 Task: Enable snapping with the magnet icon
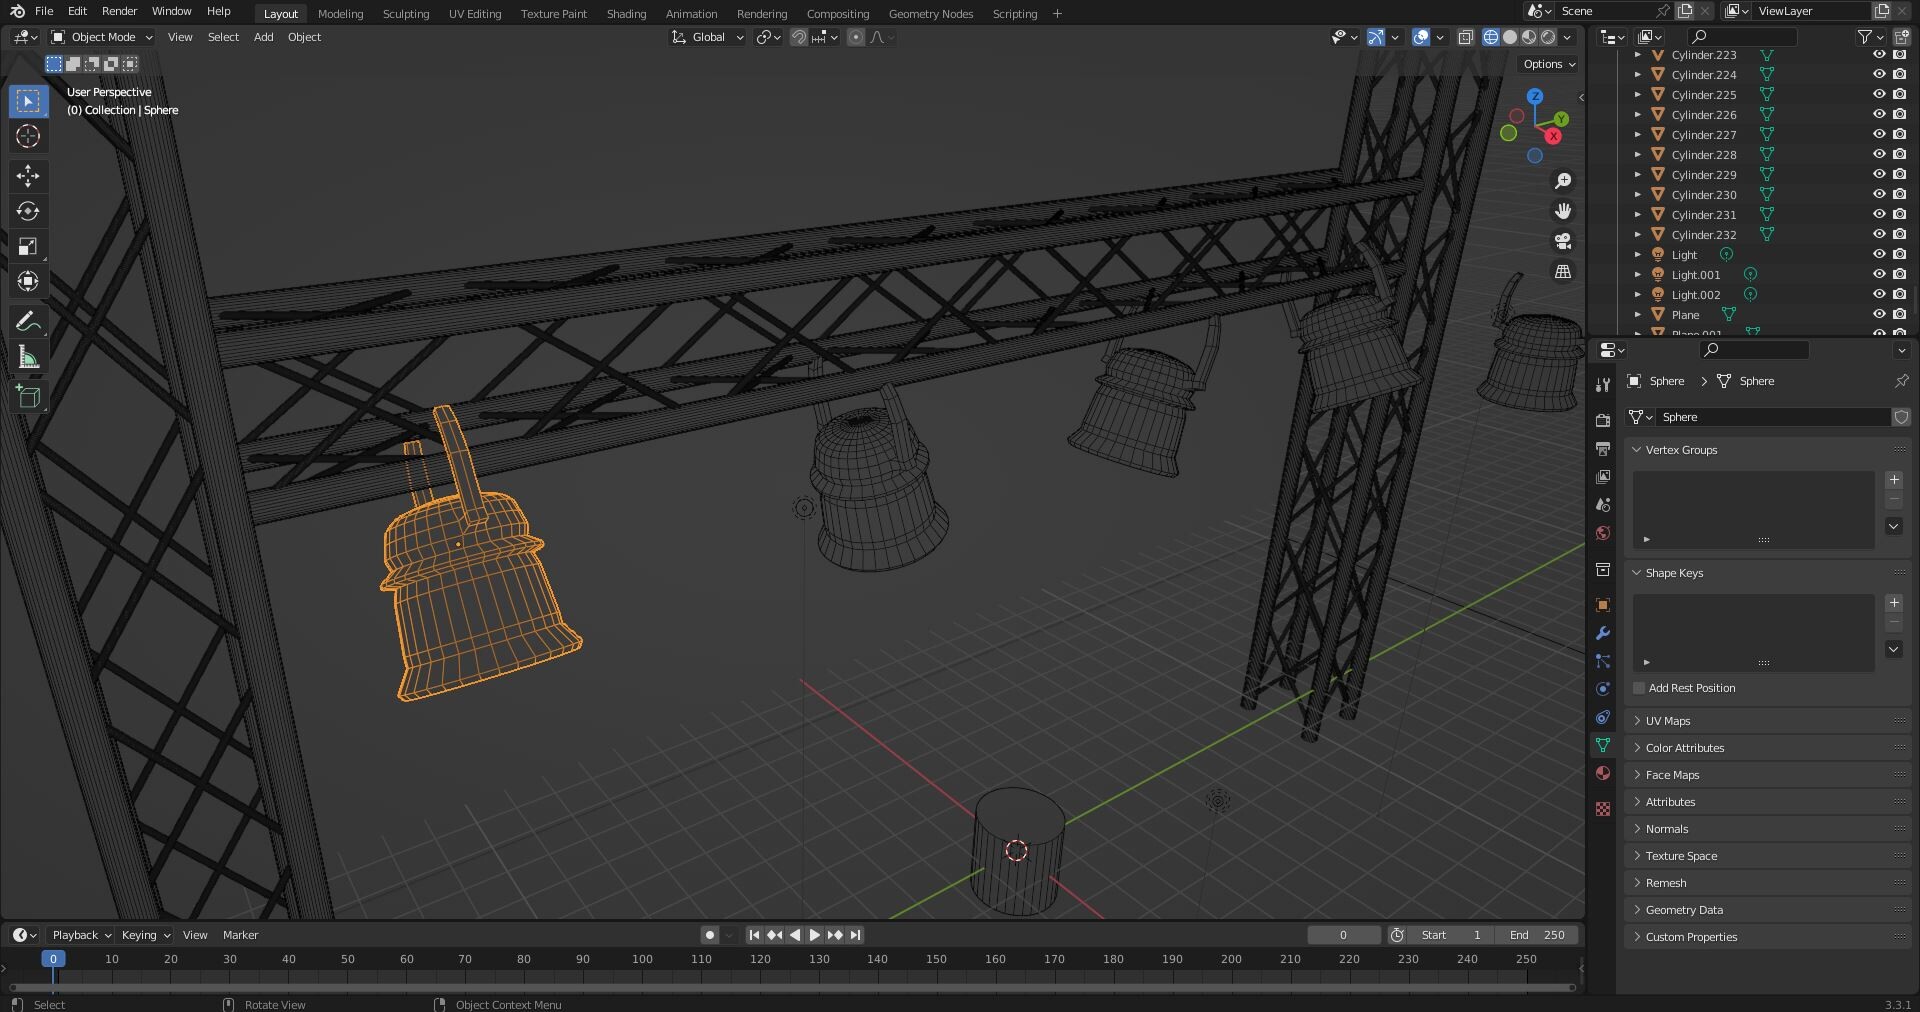pyautogui.click(x=799, y=37)
